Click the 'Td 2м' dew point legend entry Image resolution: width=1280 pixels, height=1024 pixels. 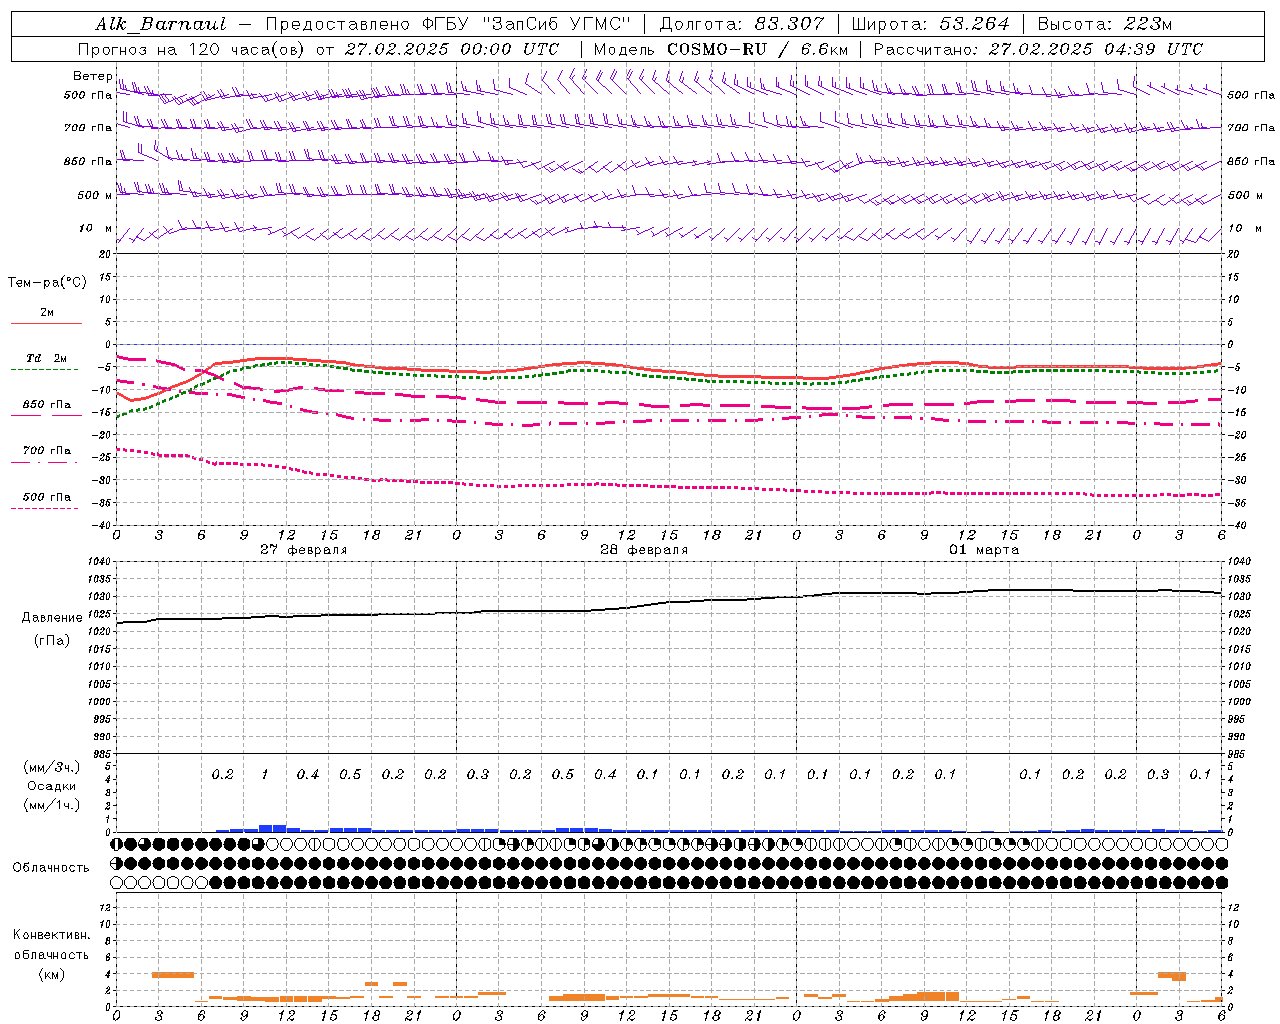(x=47, y=358)
